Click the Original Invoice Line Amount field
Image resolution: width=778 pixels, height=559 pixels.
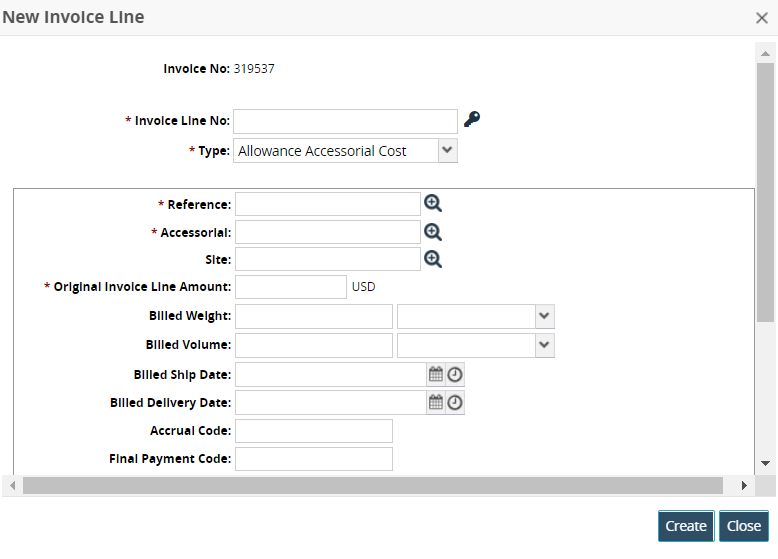click(290, 287)
